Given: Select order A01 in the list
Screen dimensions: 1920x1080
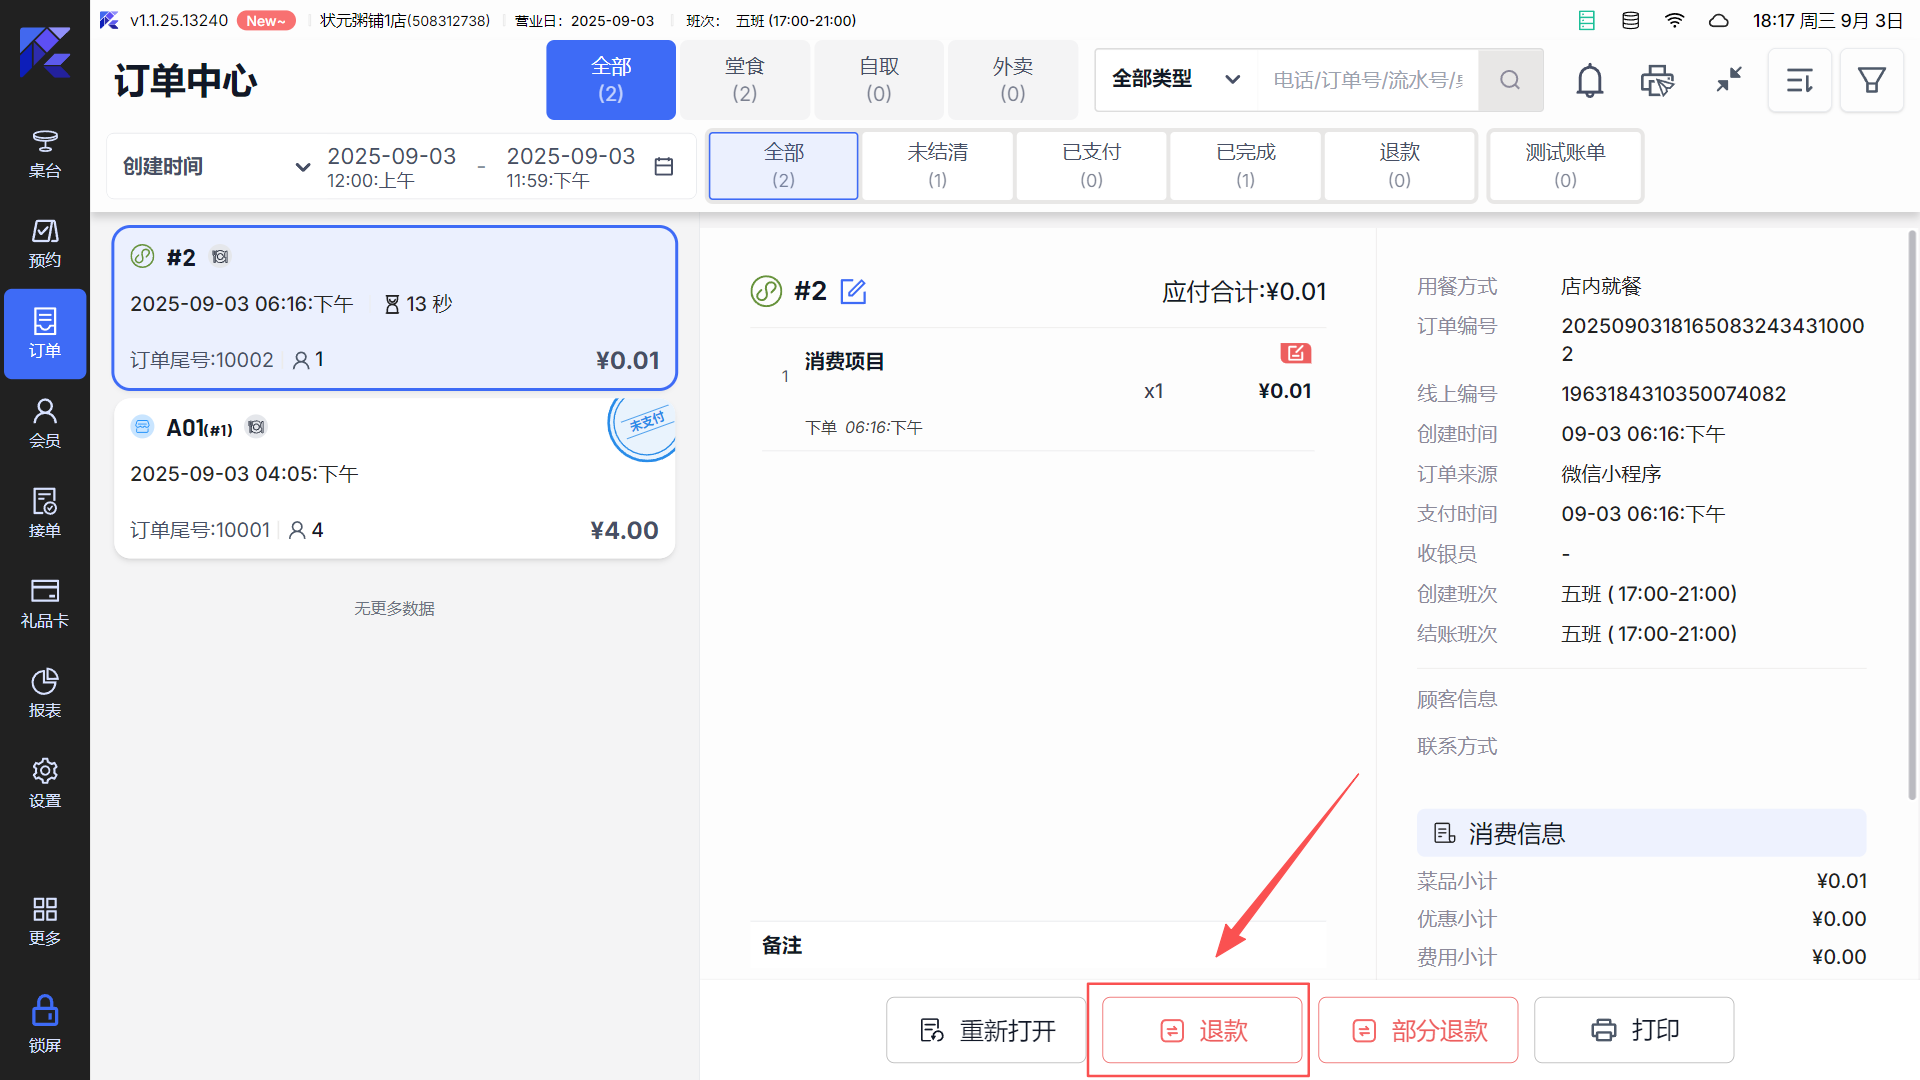Looking at the screenshot, I should 394,479.
